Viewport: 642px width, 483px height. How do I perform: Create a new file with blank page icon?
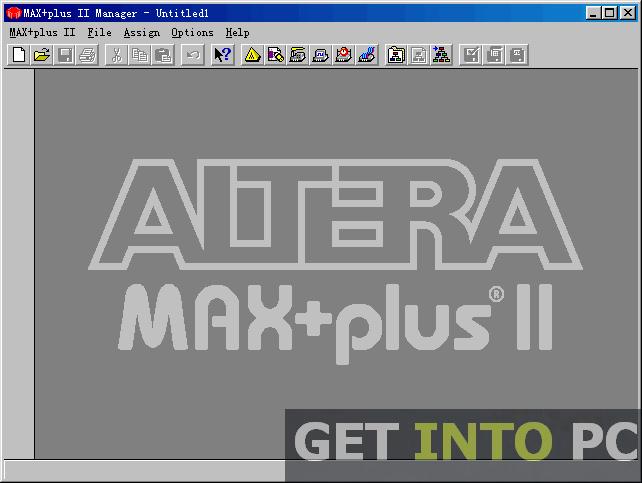pos(19,55)
